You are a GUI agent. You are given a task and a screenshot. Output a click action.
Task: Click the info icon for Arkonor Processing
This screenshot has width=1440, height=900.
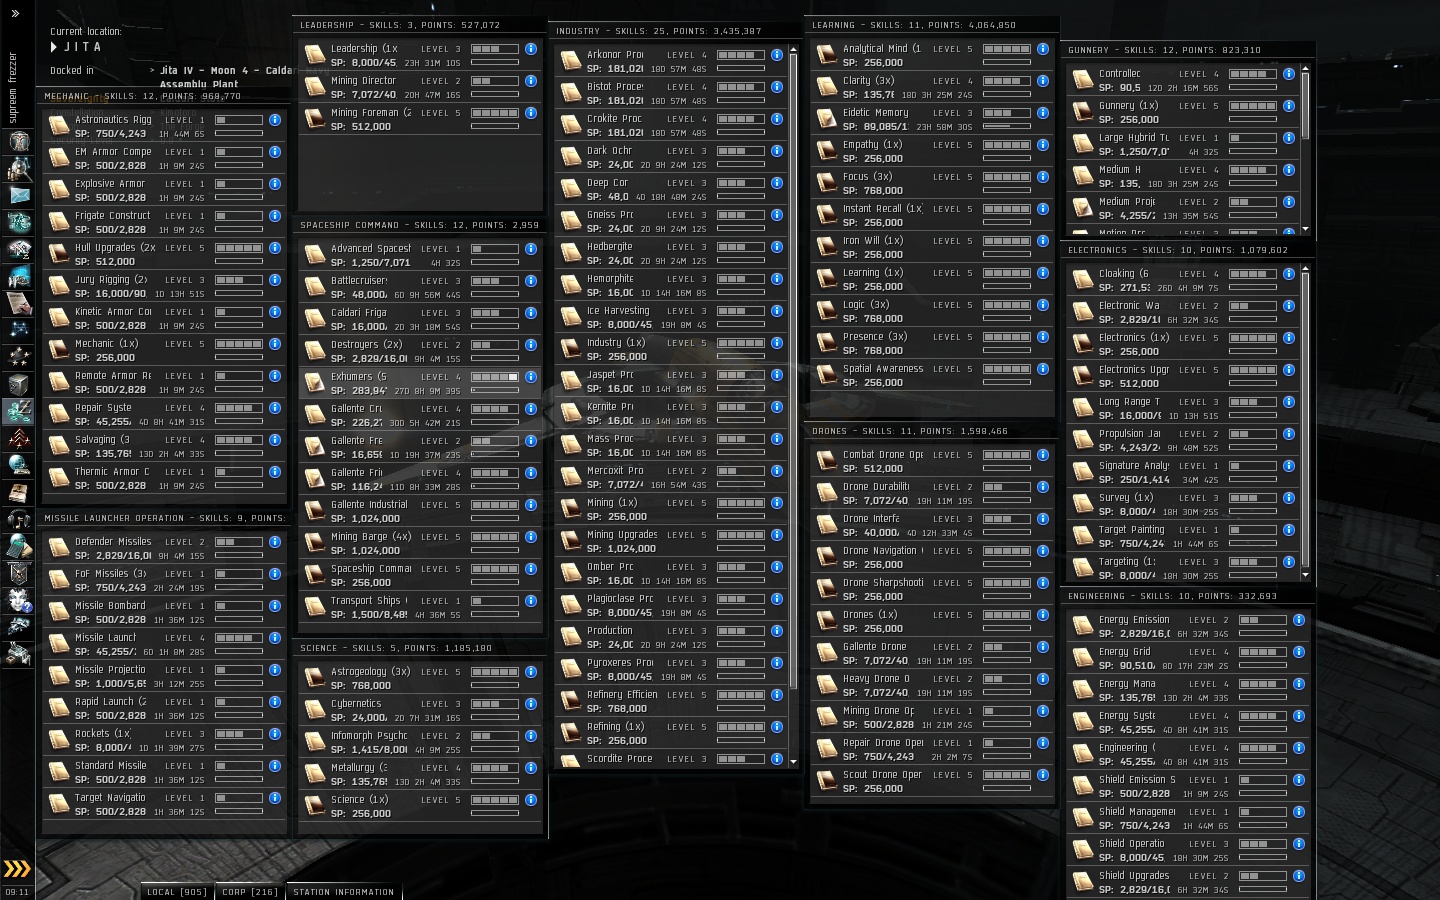777,55
